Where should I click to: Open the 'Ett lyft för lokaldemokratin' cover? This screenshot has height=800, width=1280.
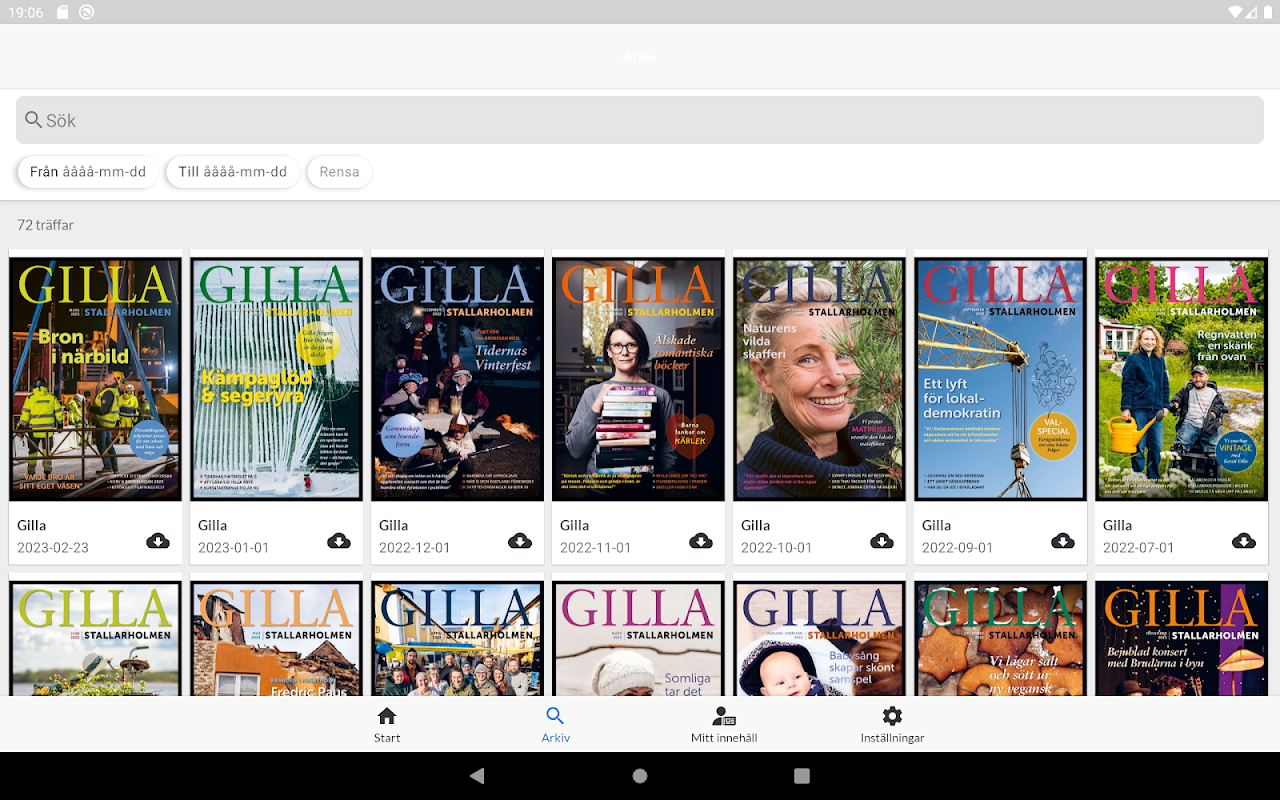[x=1001, y=379]
